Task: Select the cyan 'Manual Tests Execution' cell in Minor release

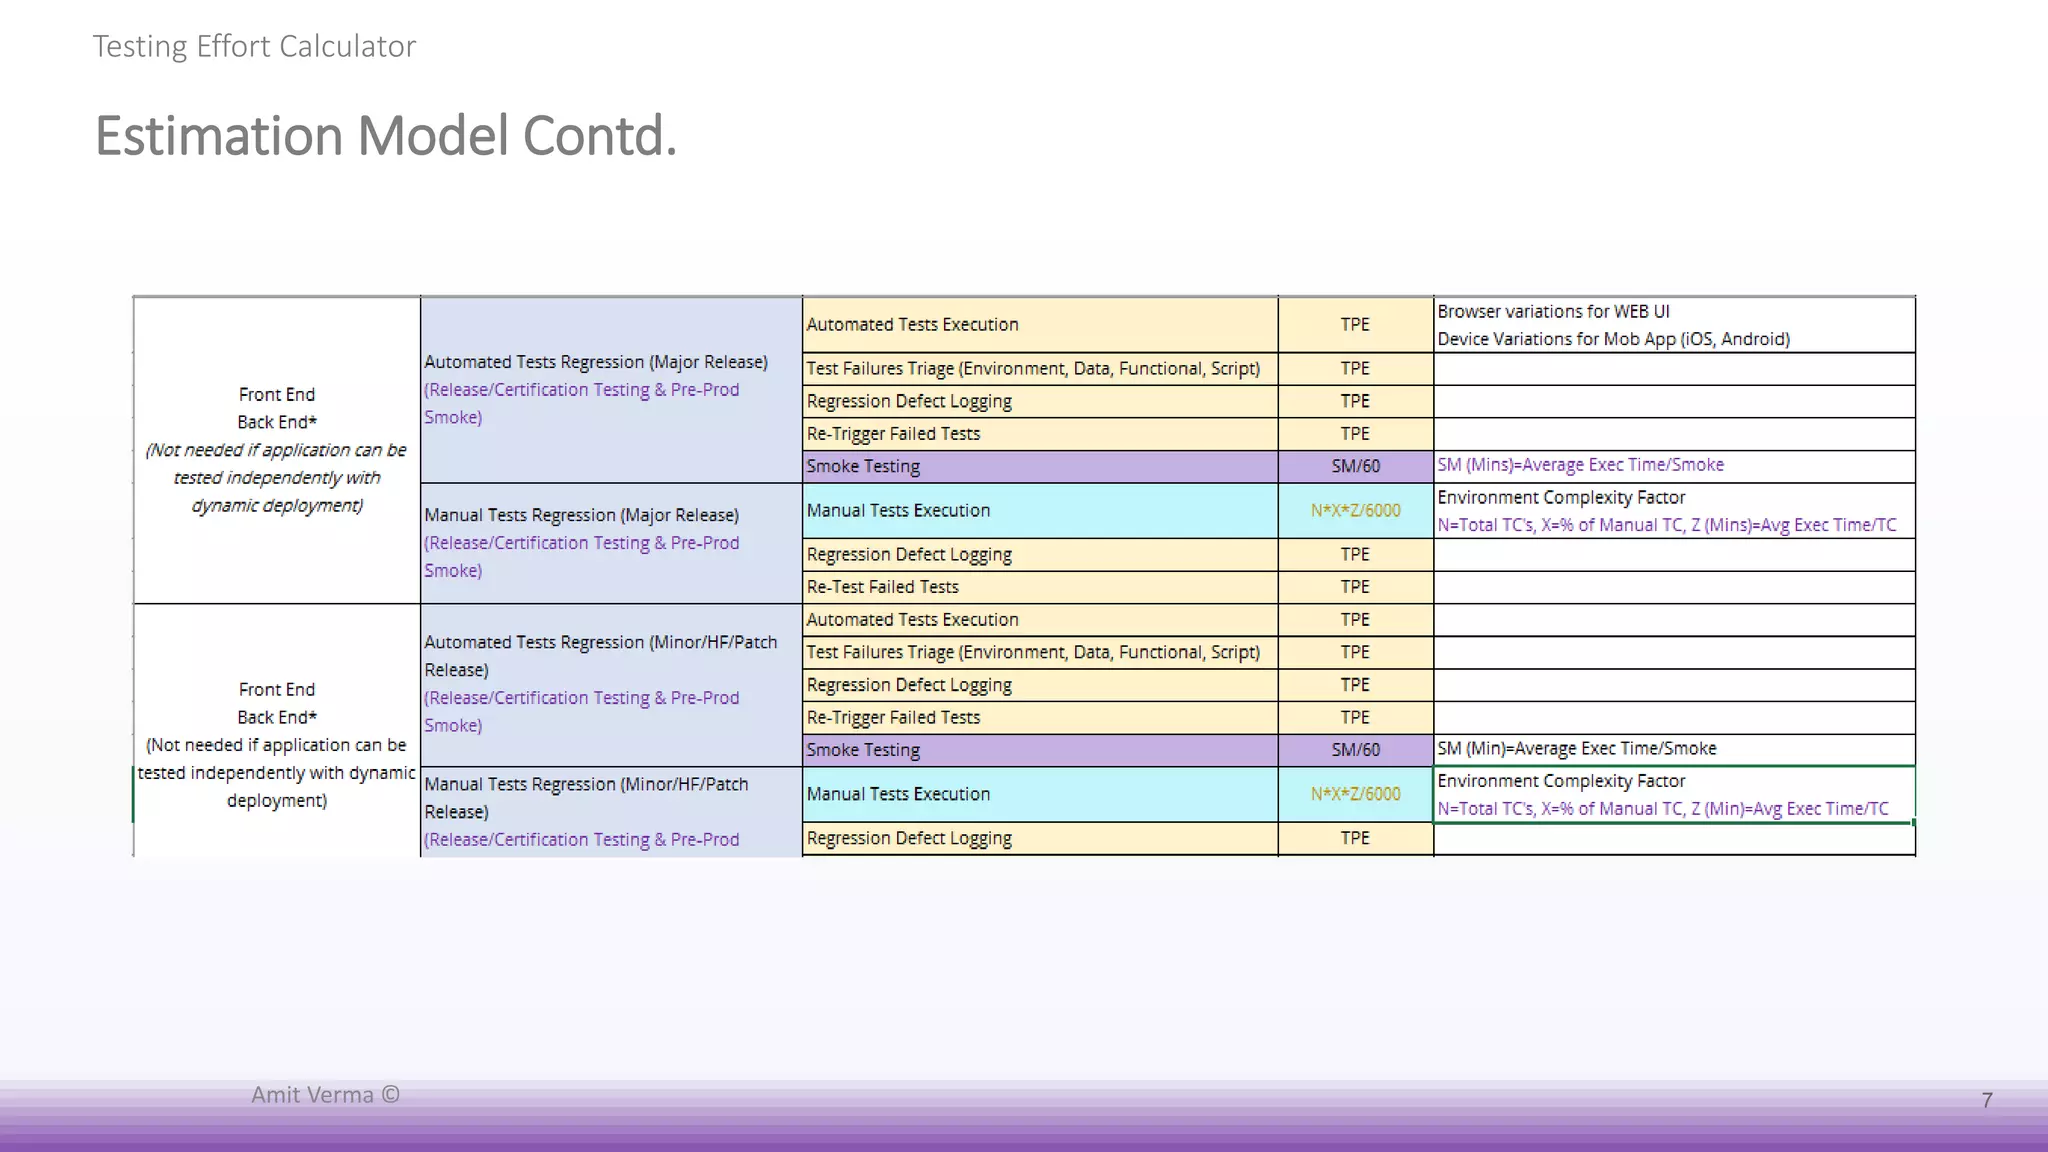Action: tap(1039, 794)
